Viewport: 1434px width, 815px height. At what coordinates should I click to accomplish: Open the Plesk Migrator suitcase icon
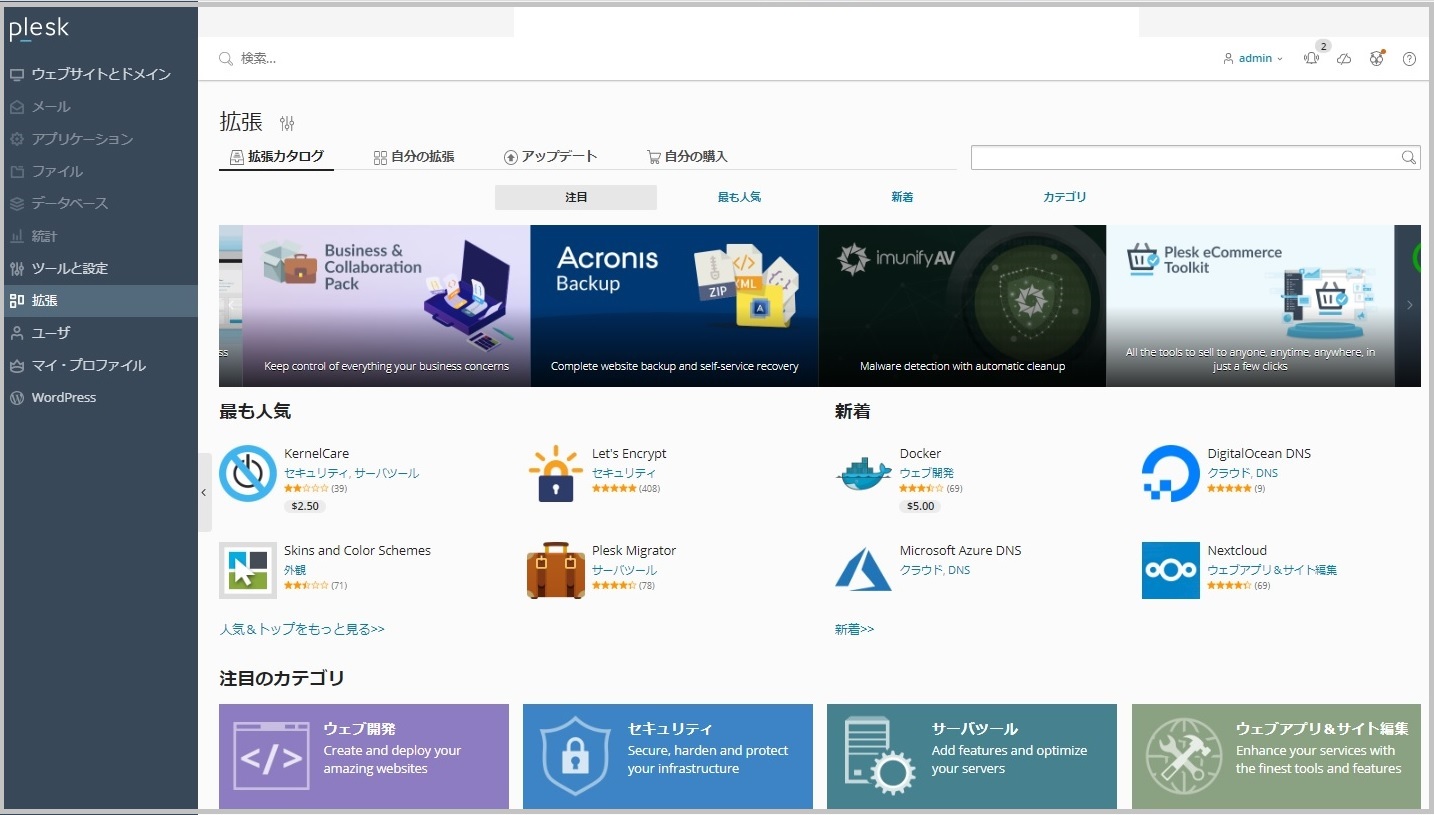tap(556, 570)
